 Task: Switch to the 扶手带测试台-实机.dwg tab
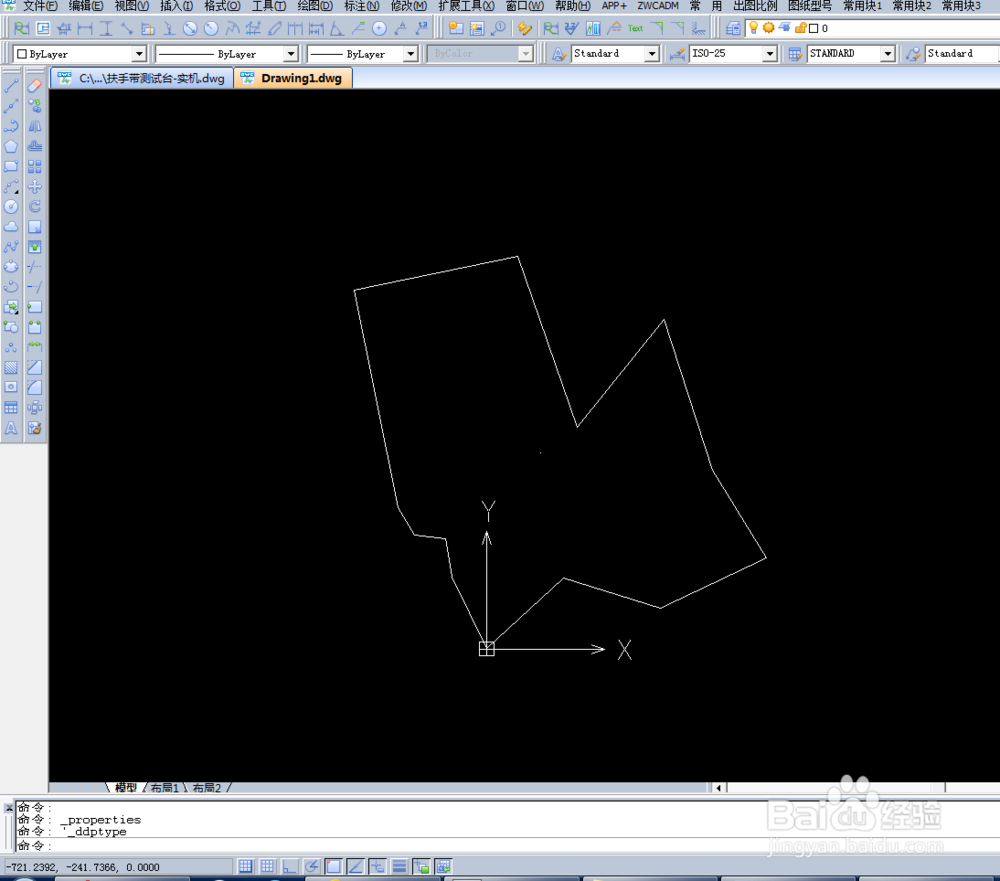coord(141,78)
